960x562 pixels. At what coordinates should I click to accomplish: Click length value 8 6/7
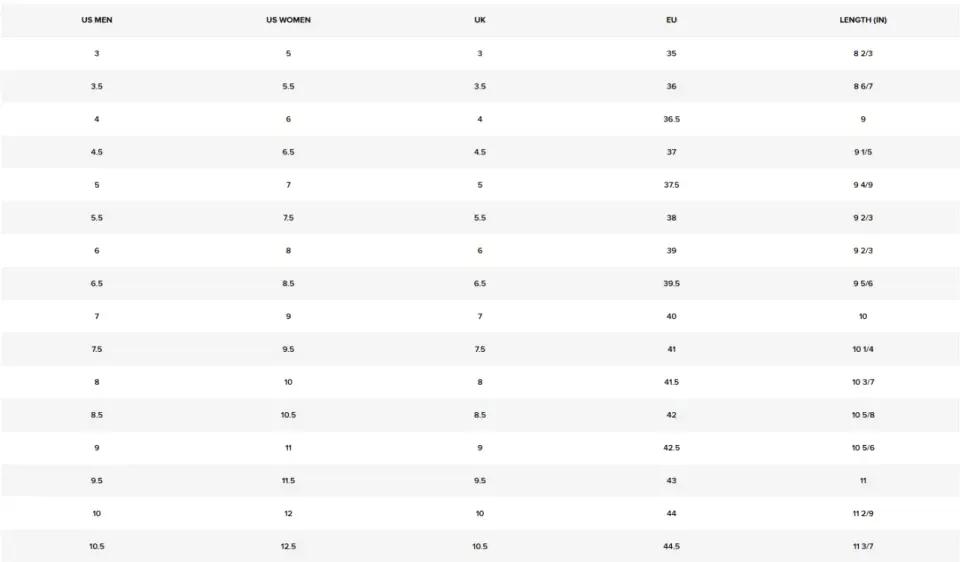[x=863, y=86]
